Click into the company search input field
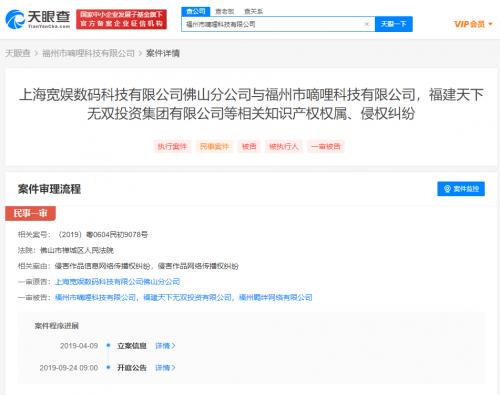 (x=272, y=24)
